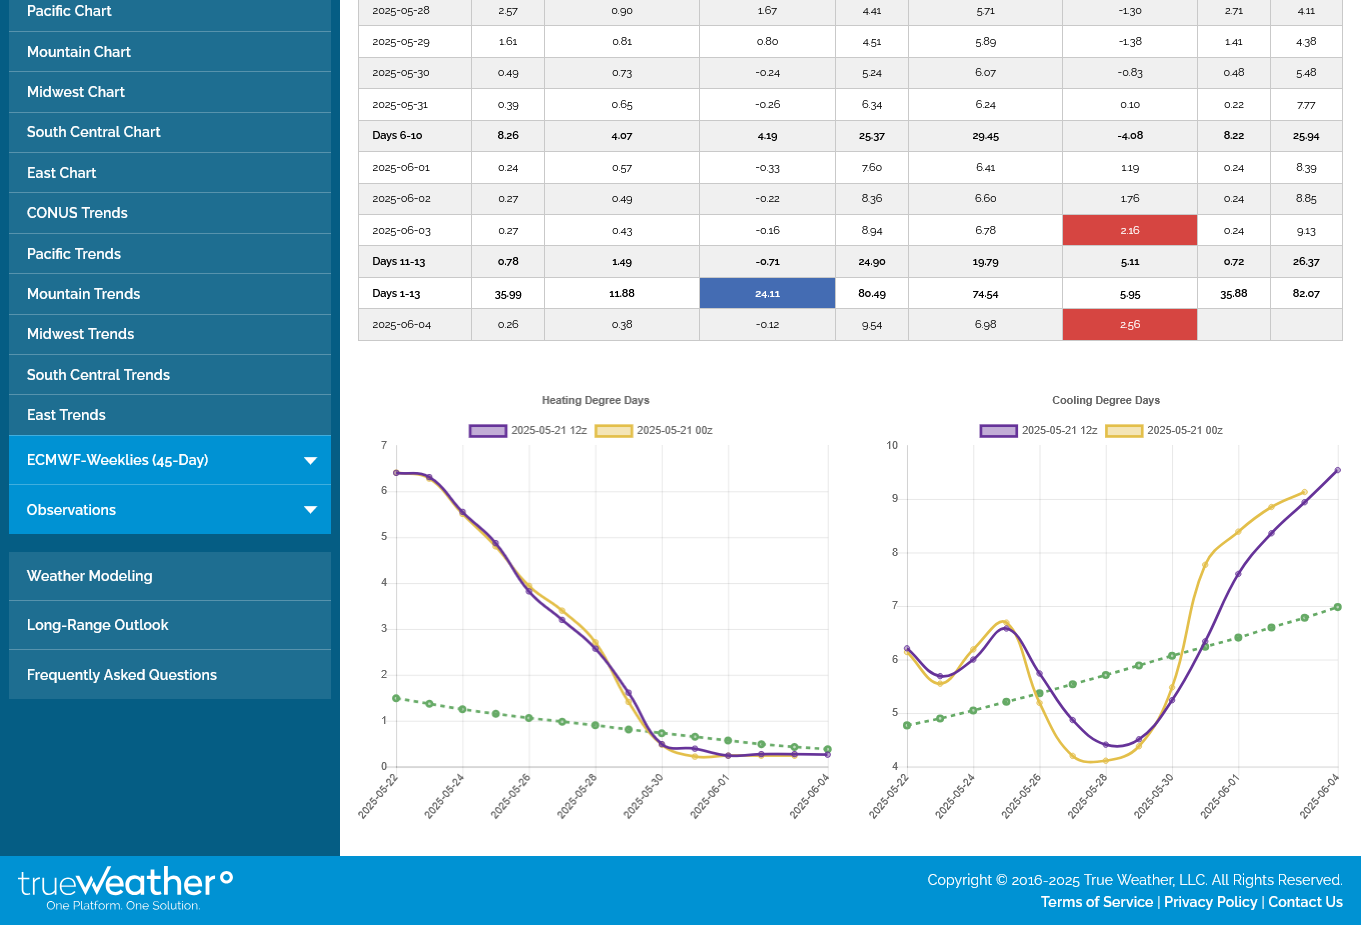Image resolution: width=1361 pixels, height=925 pixels.
Task: Open the South Central Chart page
Action: pos(93,132)
